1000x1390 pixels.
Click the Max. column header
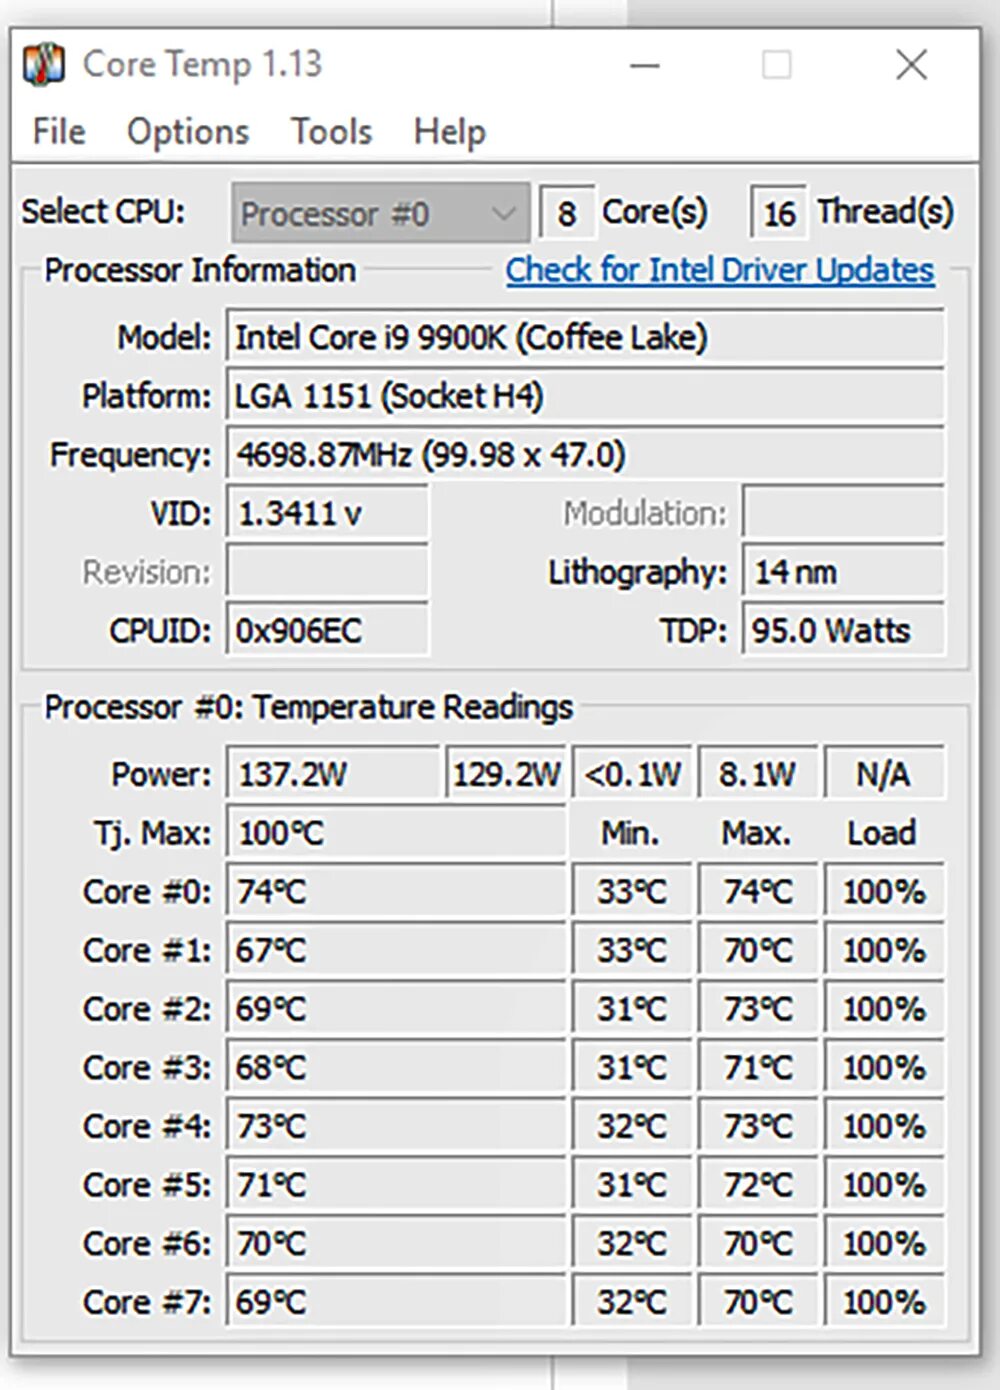[756, 833]
